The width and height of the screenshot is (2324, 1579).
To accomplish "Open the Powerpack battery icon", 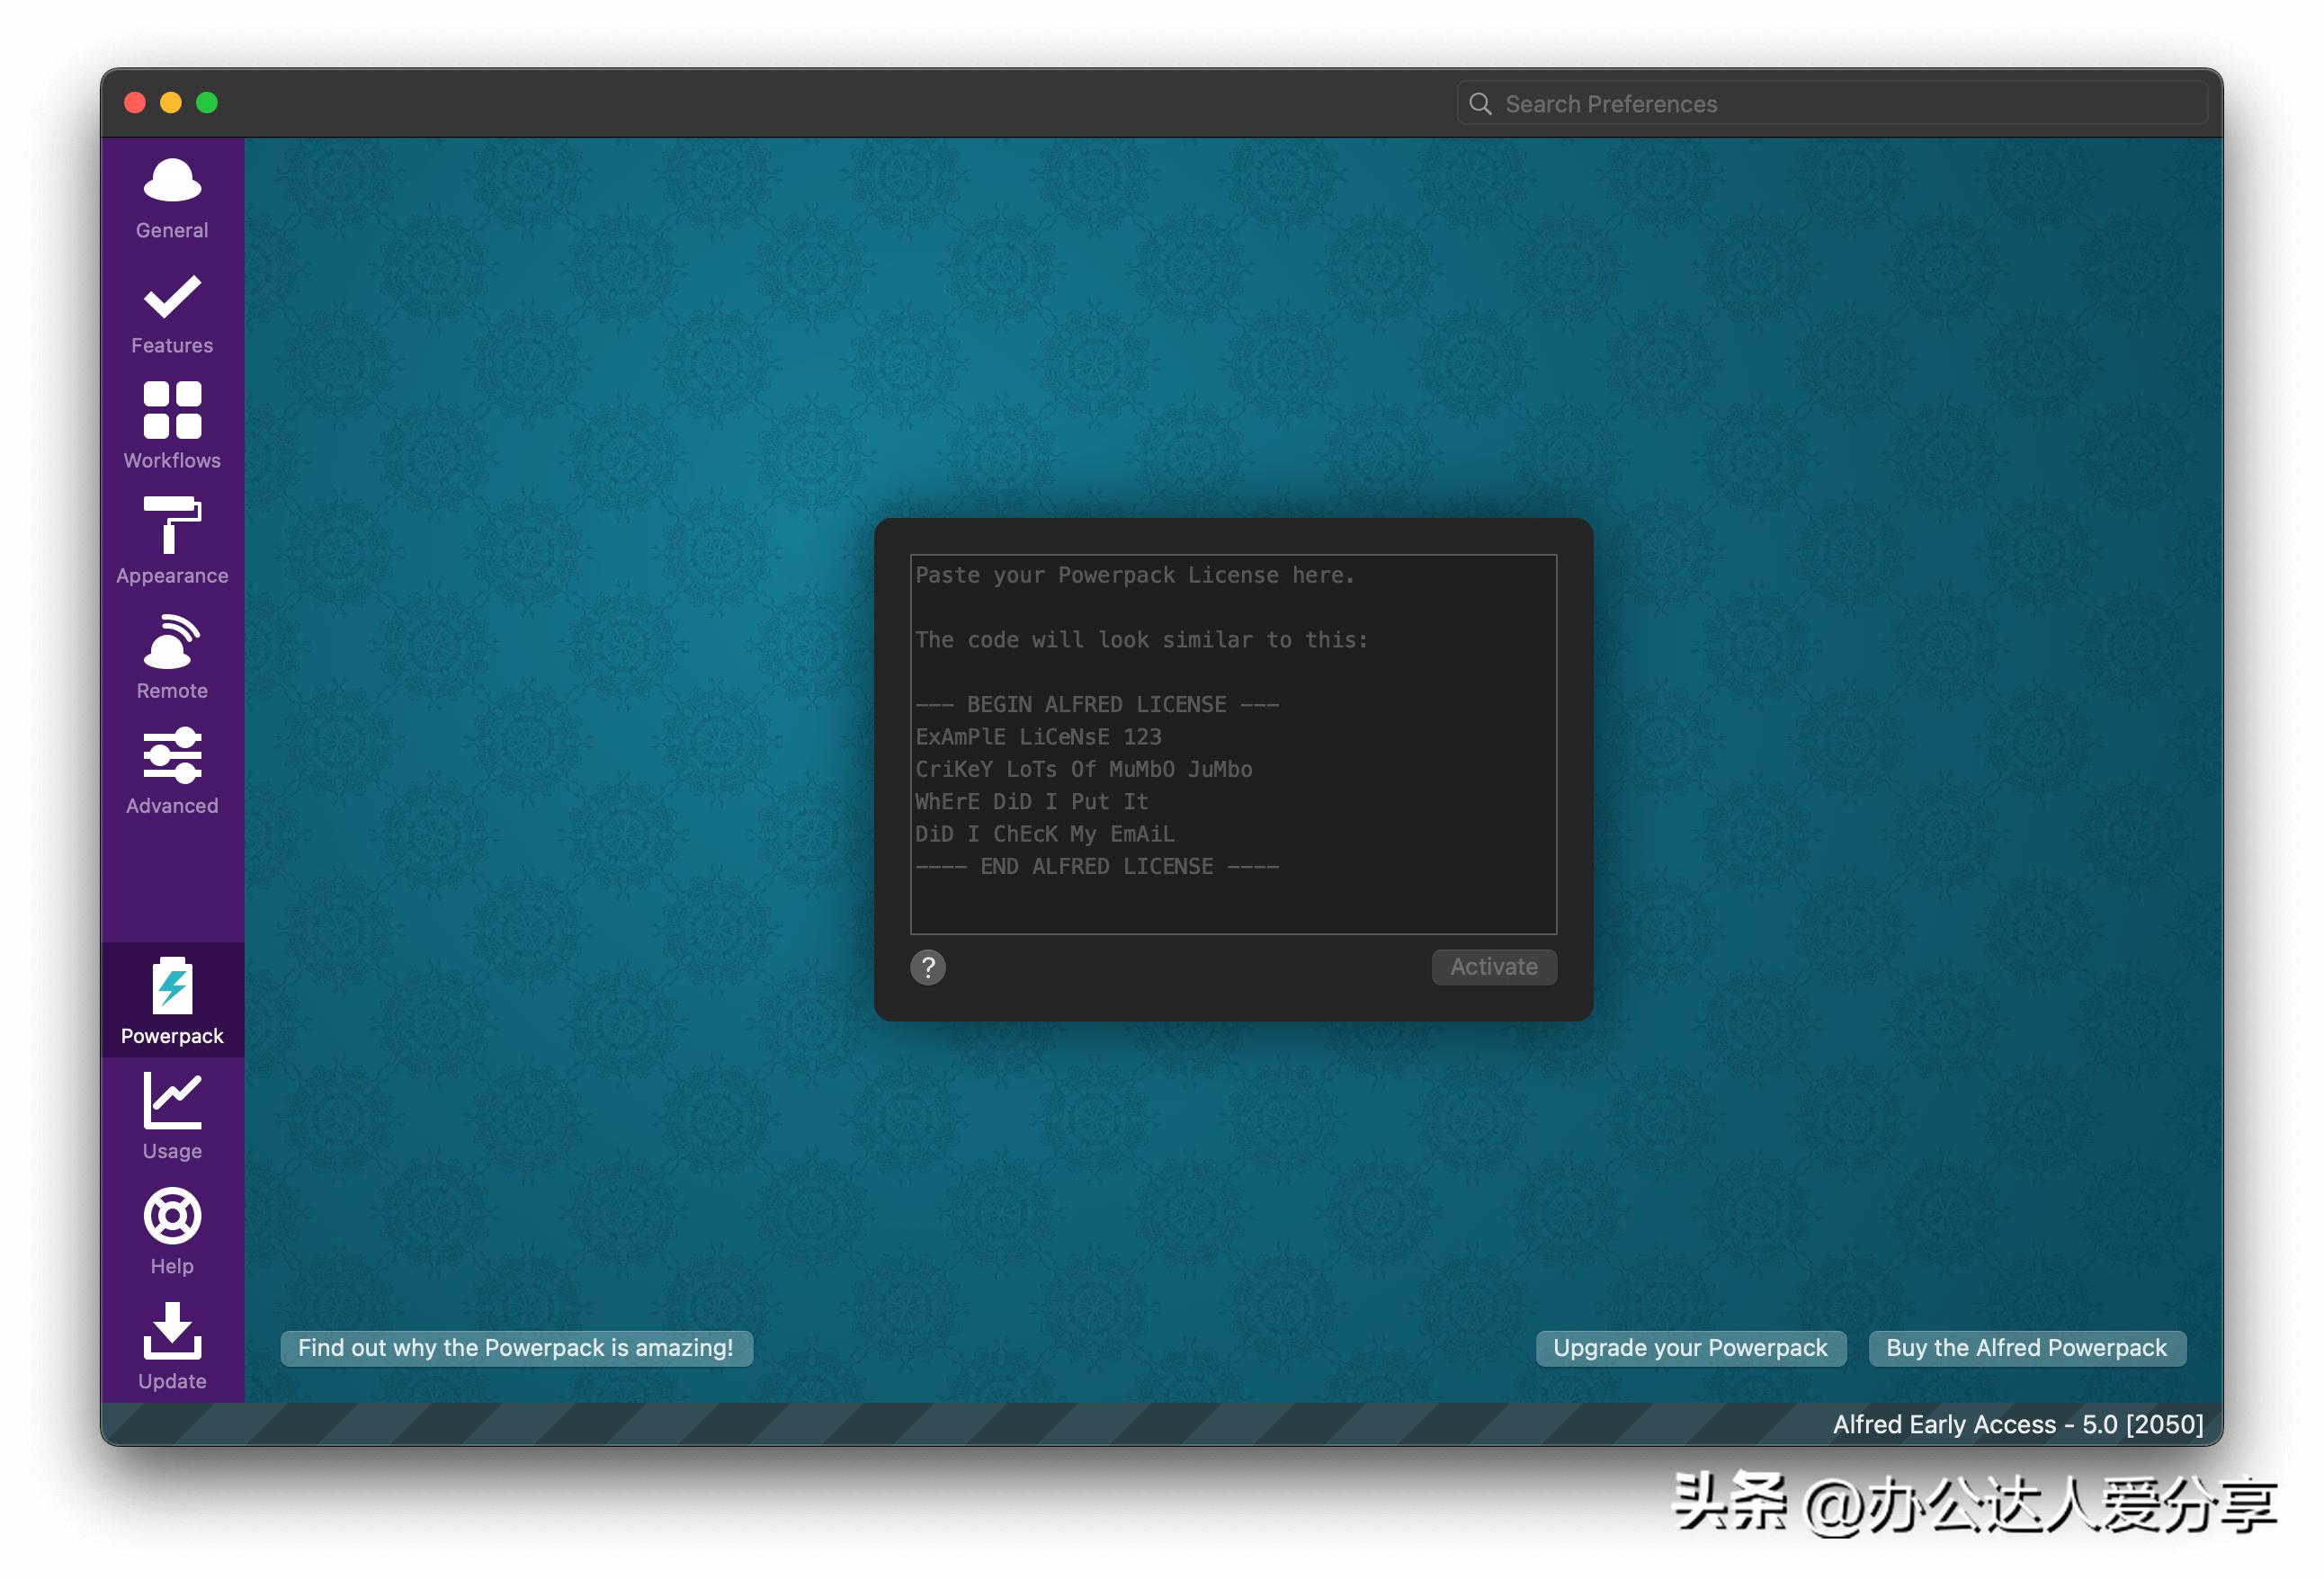I will click(172, 987).
